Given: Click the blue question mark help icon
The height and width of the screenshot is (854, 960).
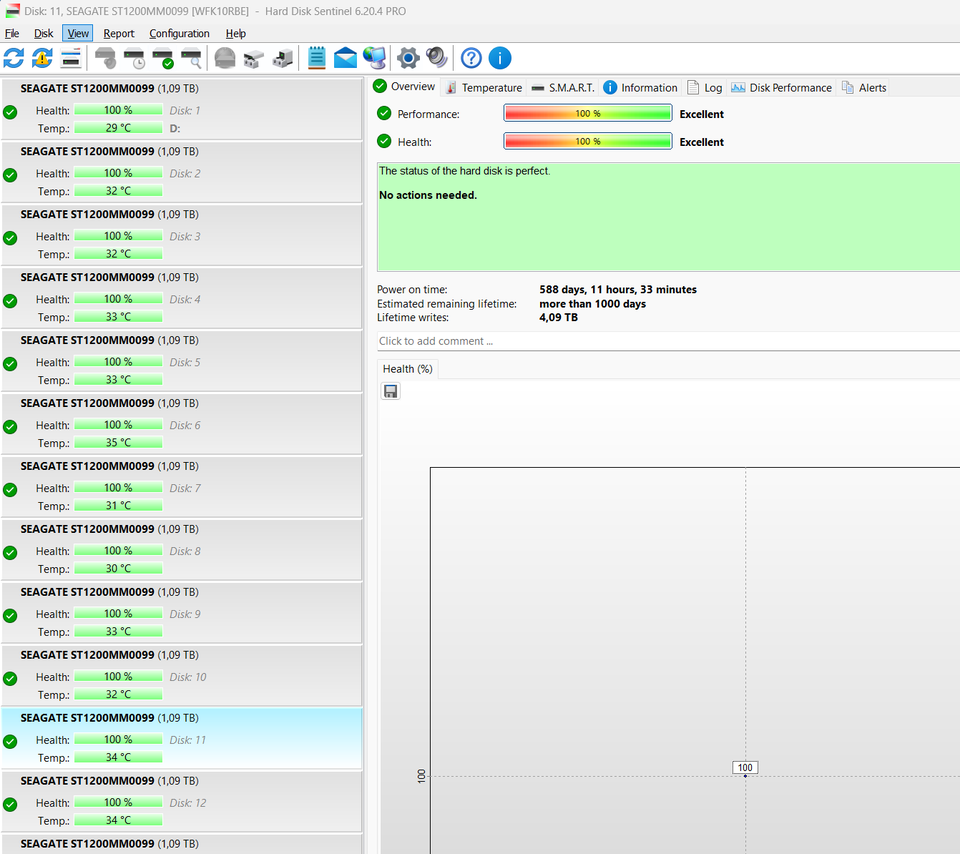Looking at the screenshot, I should pos(471,58).
